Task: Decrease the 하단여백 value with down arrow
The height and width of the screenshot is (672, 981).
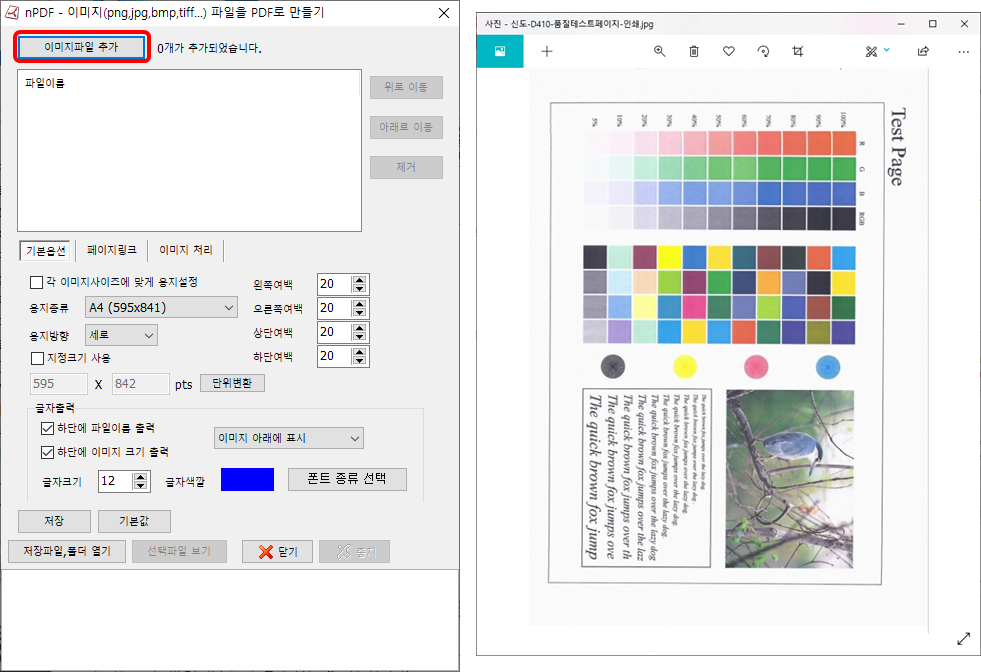Action: point(359,360)
